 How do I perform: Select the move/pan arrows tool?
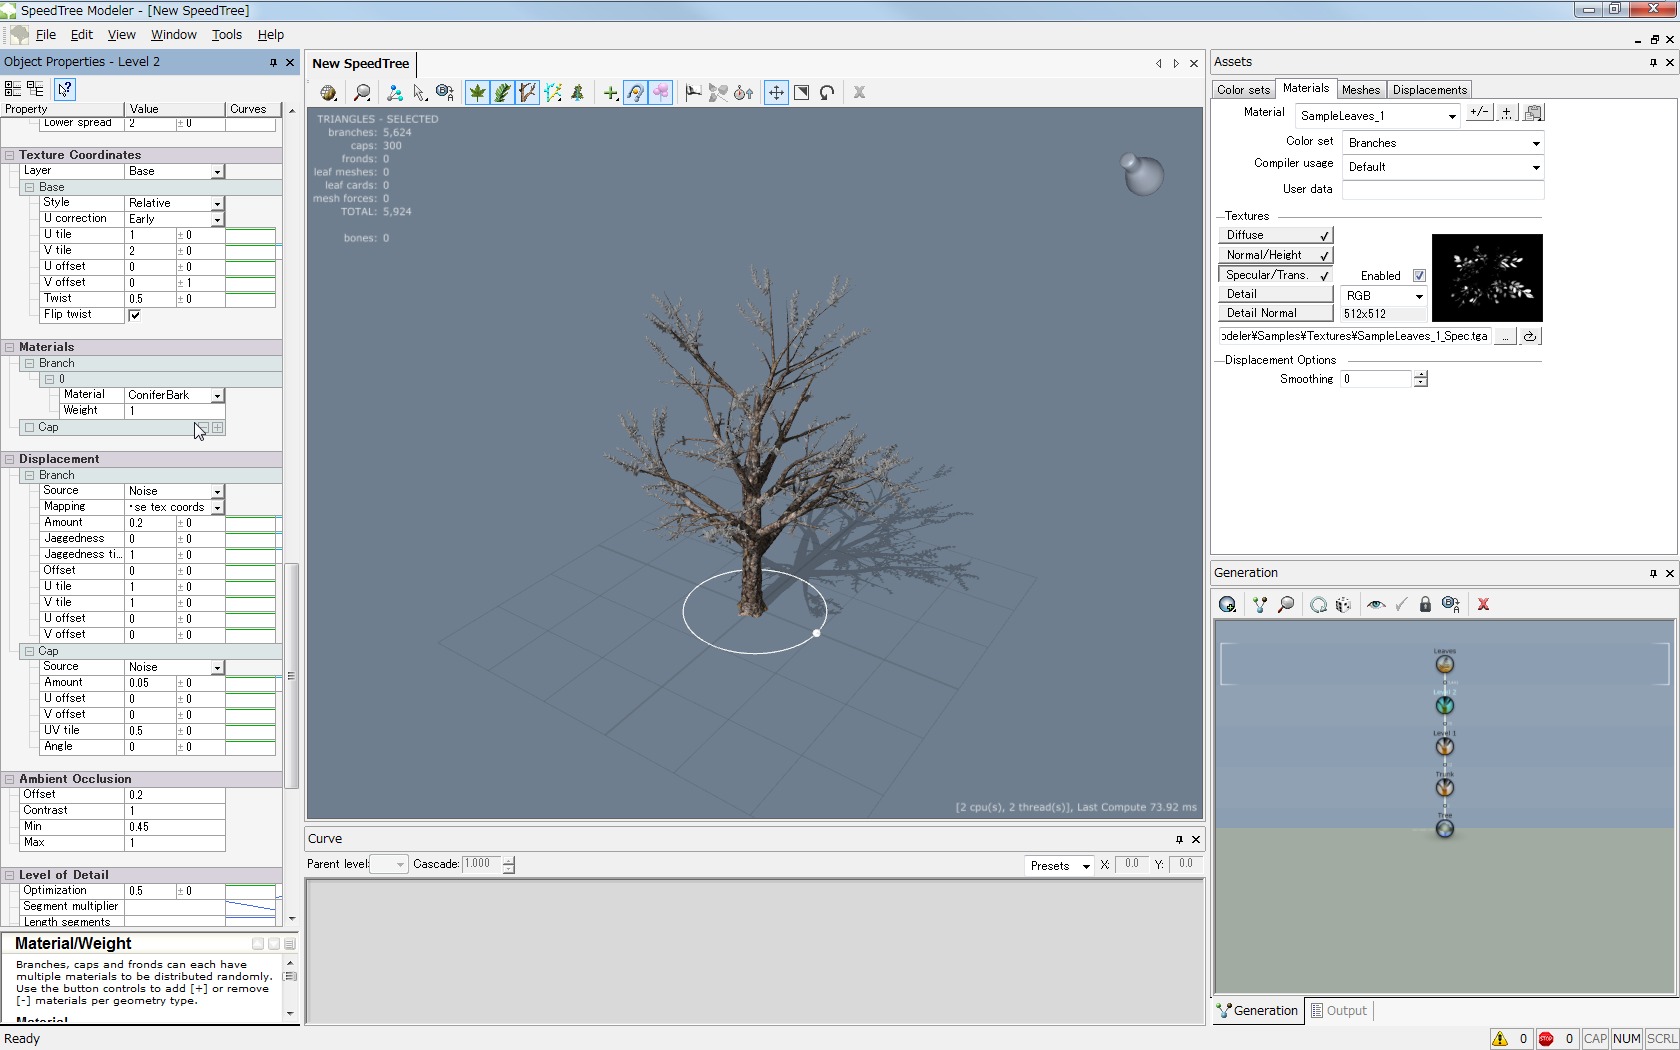point(776,93)
